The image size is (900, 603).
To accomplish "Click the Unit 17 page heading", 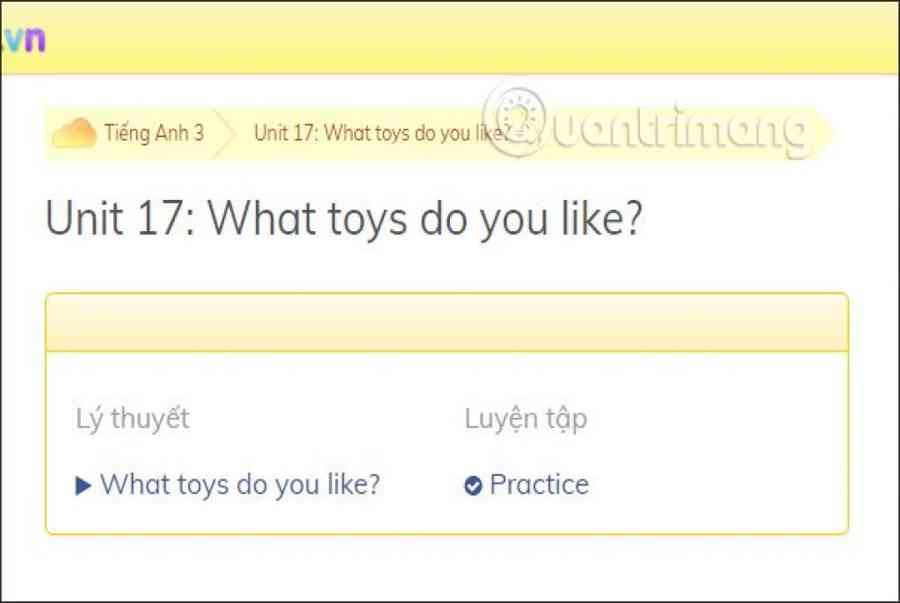I will [x=343, y=220].
